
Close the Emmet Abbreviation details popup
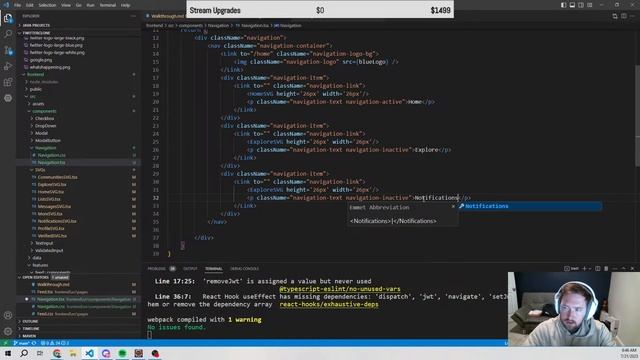click(453, 207)
